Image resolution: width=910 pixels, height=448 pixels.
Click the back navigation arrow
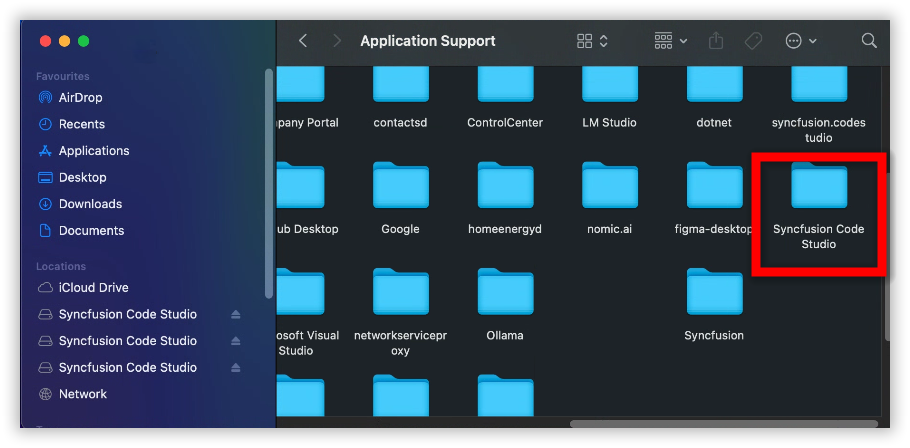point(303,41)
